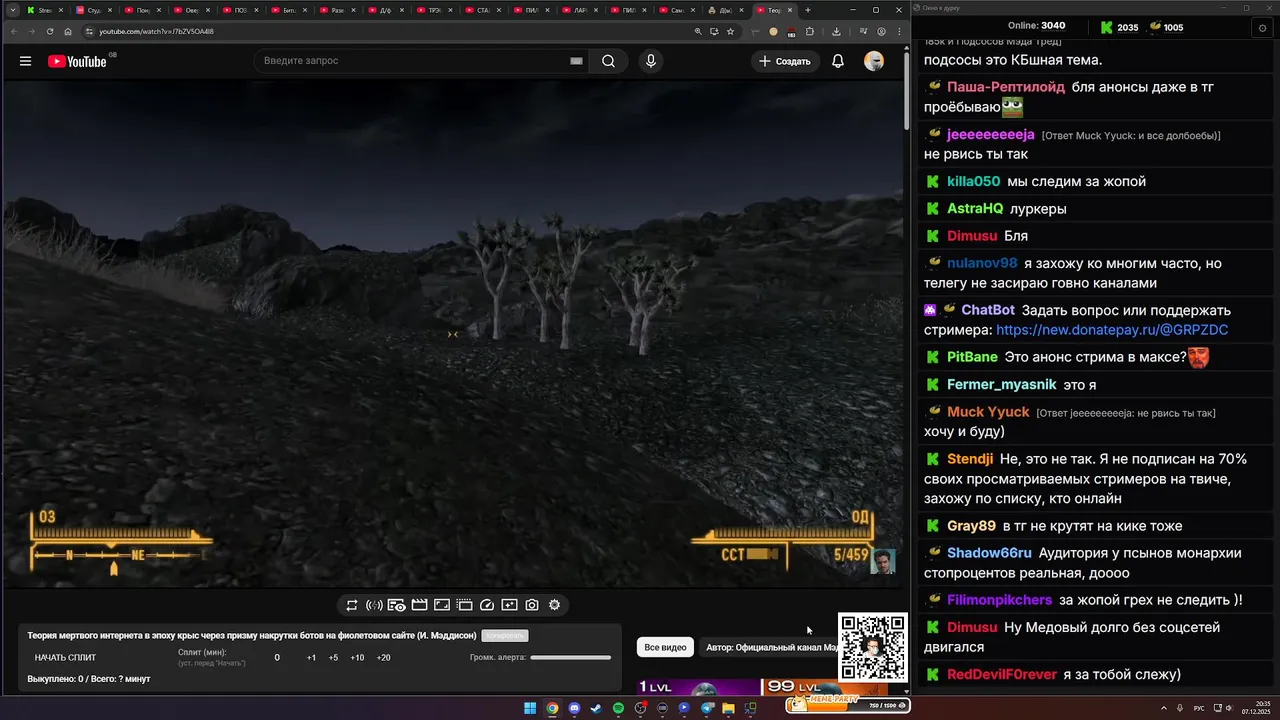Toggle the plus-screen icon in player toolbar
Viewport: 1280px width, 720px height.
[x=509, y=605]
